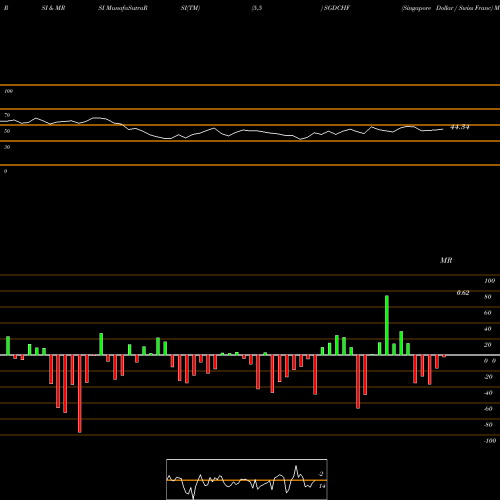Click the 50 level label on RSI axis

pos(7,131)
